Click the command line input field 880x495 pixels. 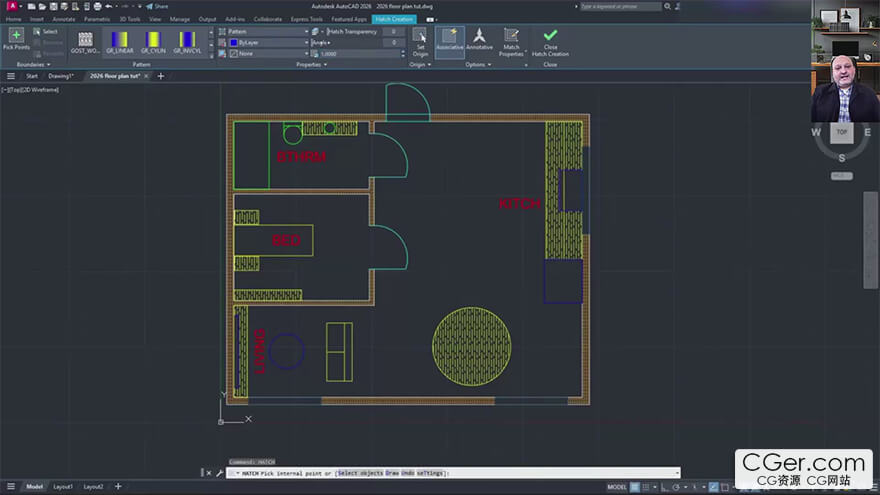point(453,473)
